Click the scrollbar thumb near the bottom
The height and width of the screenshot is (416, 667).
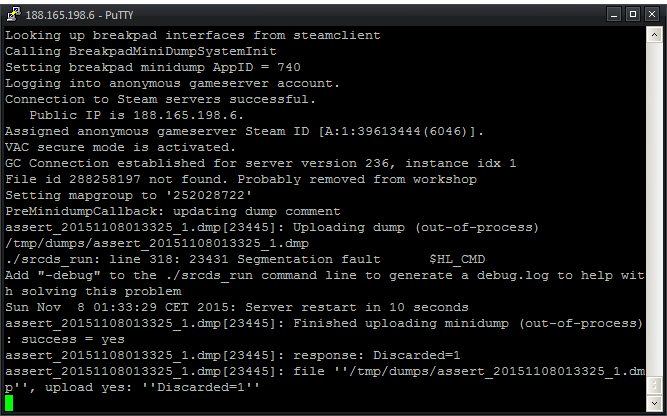[654, 386]
